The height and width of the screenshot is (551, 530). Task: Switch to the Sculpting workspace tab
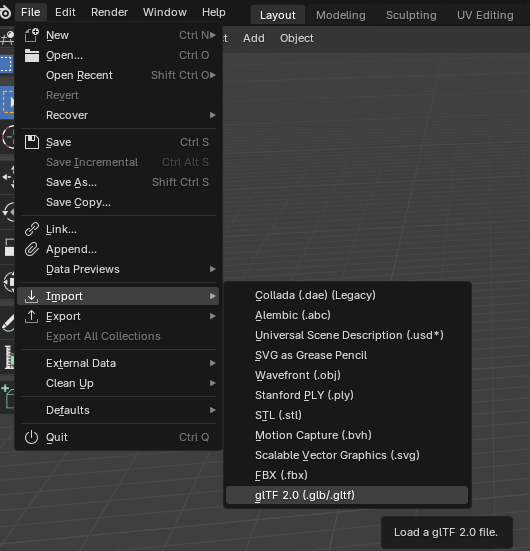pyautogui.click(x=411, y=15)
